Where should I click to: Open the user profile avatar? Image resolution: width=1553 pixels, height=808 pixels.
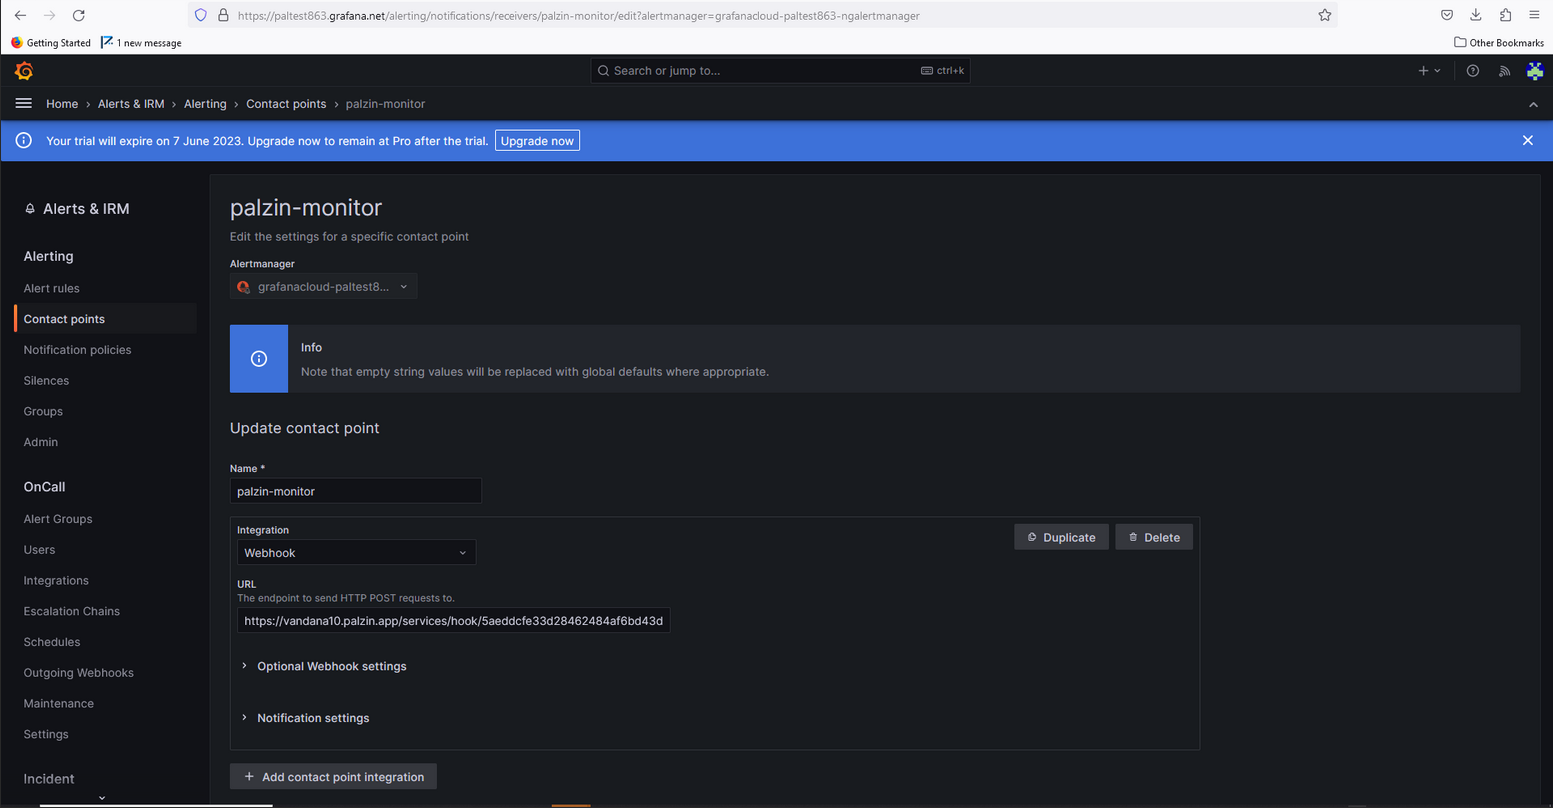1535,71
